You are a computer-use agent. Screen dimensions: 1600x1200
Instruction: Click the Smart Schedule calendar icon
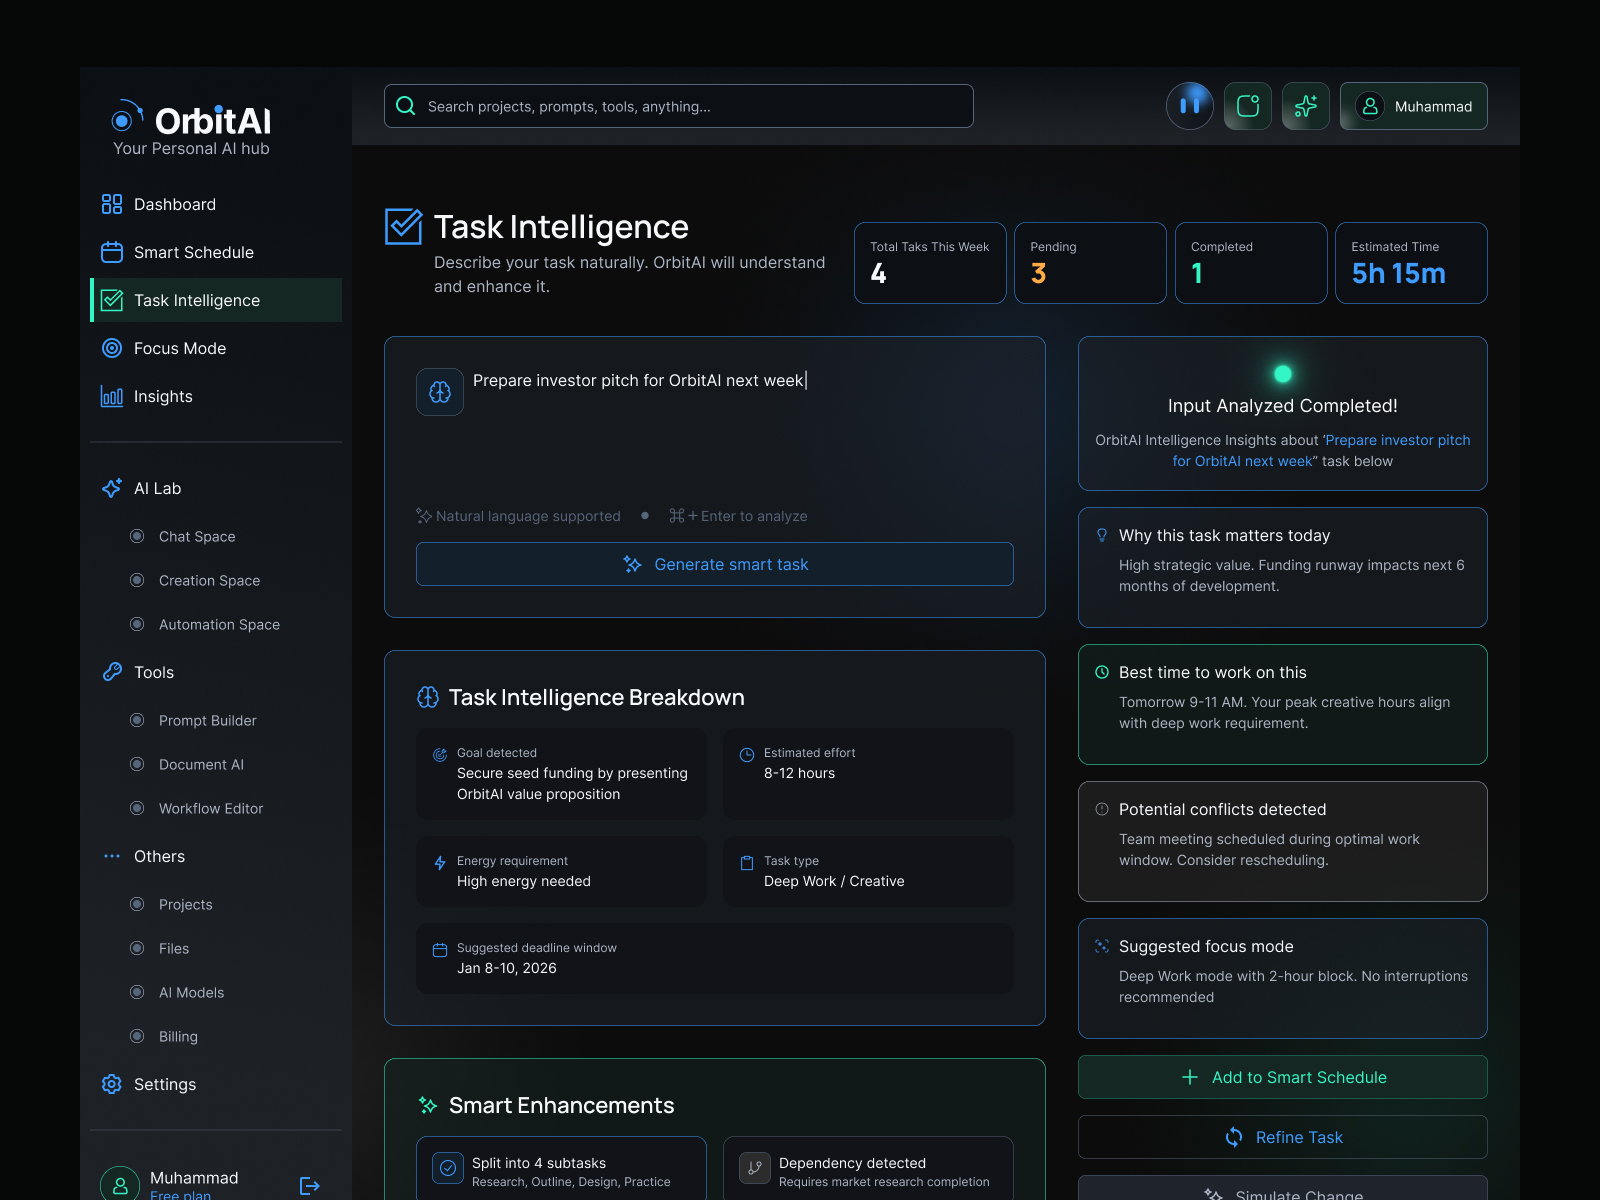tap(113, 252)
